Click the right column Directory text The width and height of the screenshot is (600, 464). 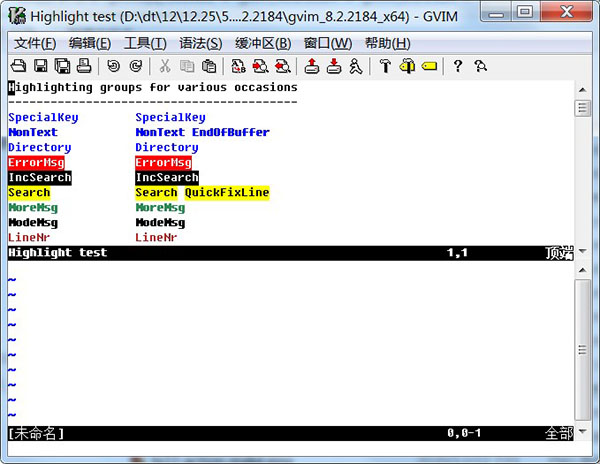167,148
